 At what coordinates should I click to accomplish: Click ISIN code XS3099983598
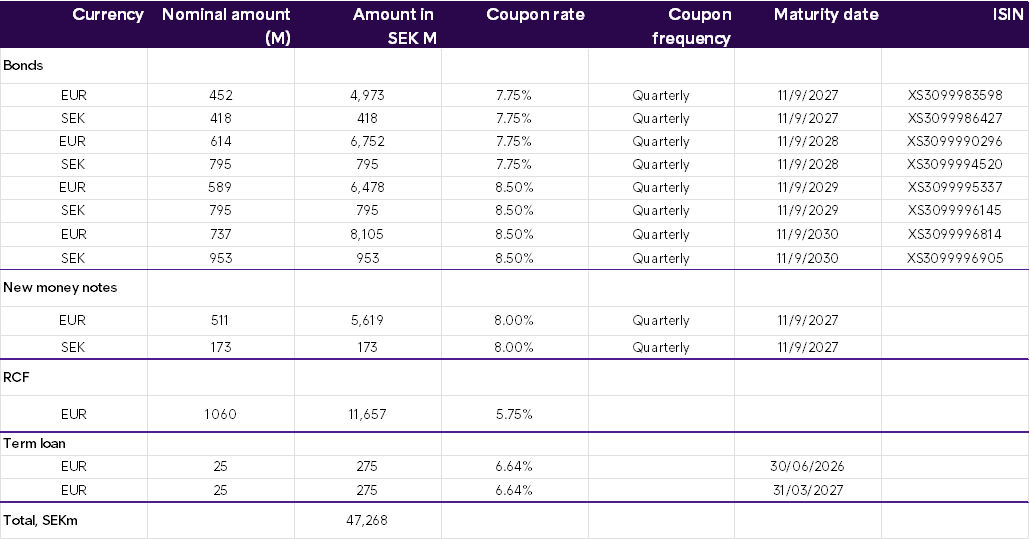[x=954, y=95]
